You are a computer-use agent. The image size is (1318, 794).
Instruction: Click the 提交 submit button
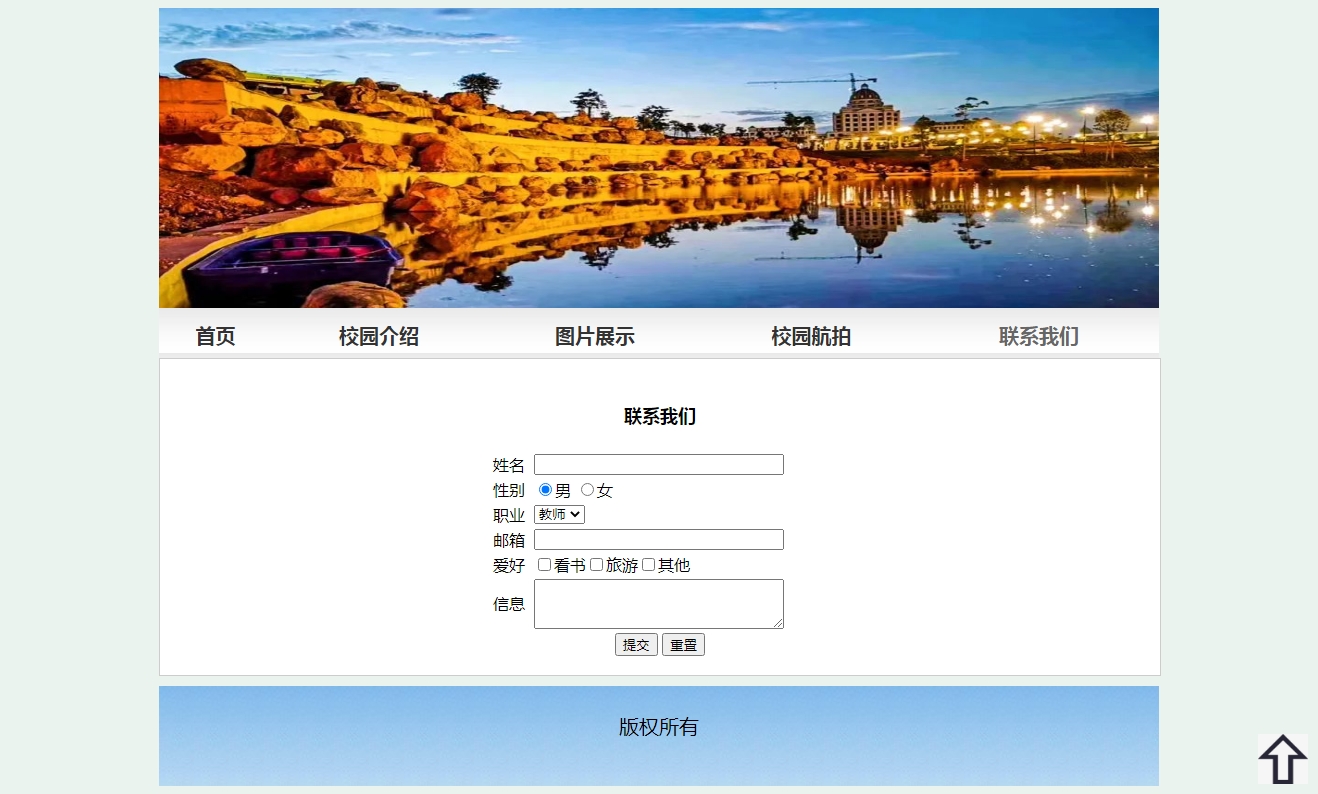(636, 645)
